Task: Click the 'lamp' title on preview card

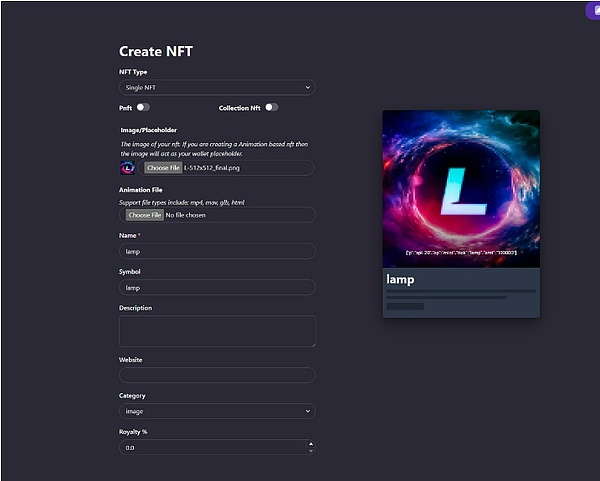Action: [400, 280]
